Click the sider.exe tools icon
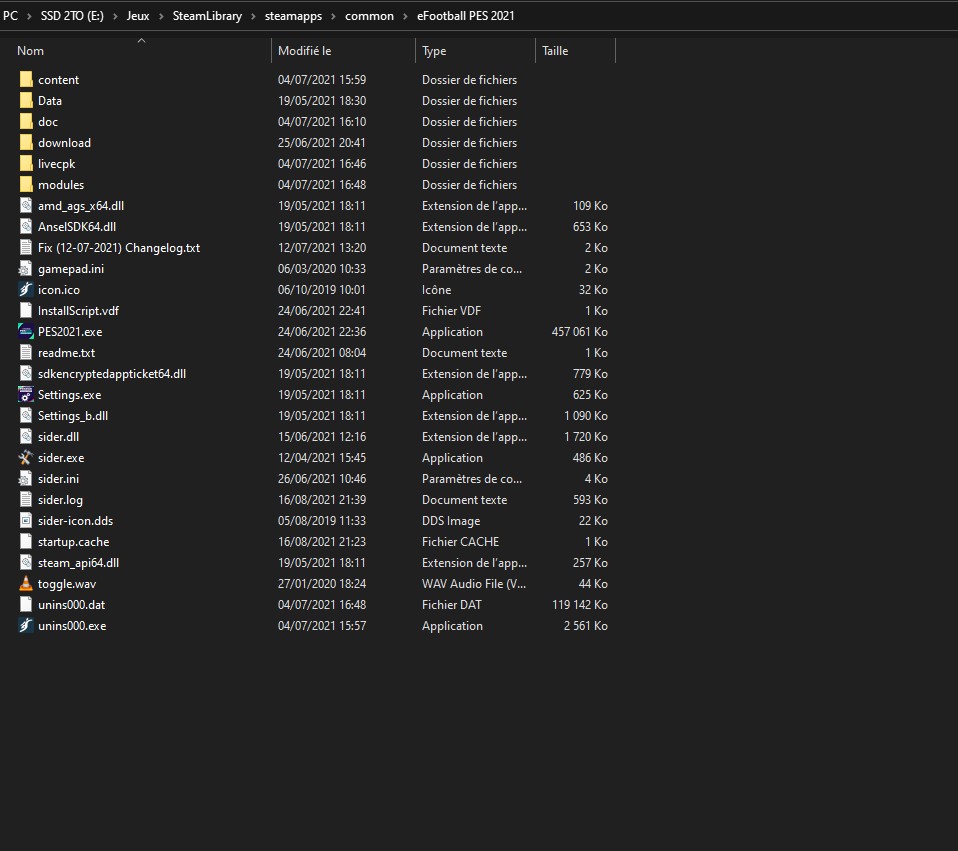Viewport: 958px width, 851px height. click(26, 458)
